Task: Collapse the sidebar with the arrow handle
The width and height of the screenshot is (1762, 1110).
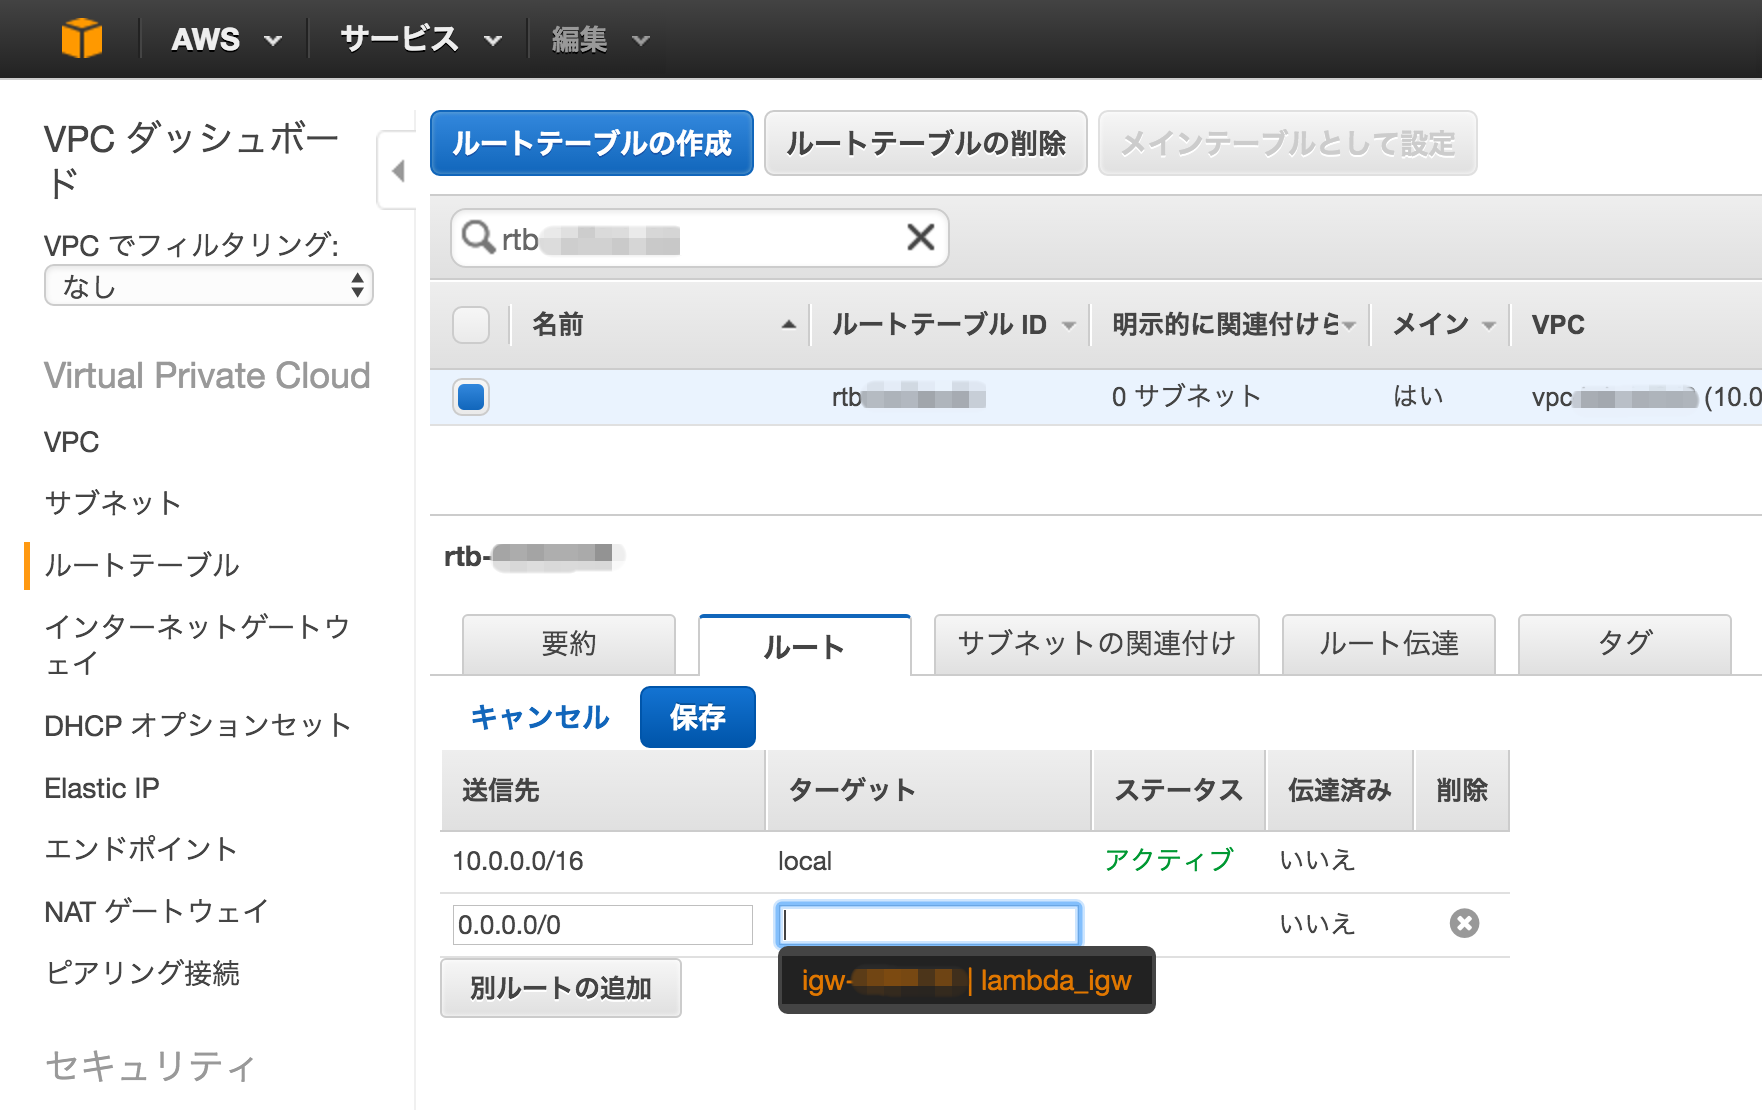Action: (398, 170)
